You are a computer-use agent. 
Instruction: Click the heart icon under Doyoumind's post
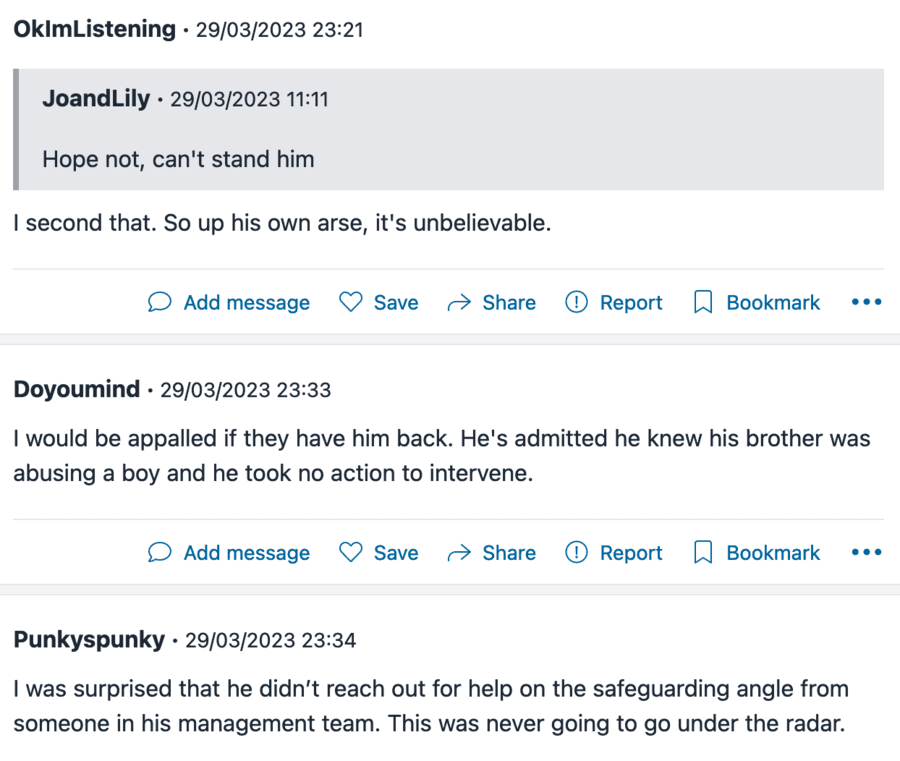(x=350, y=552)
